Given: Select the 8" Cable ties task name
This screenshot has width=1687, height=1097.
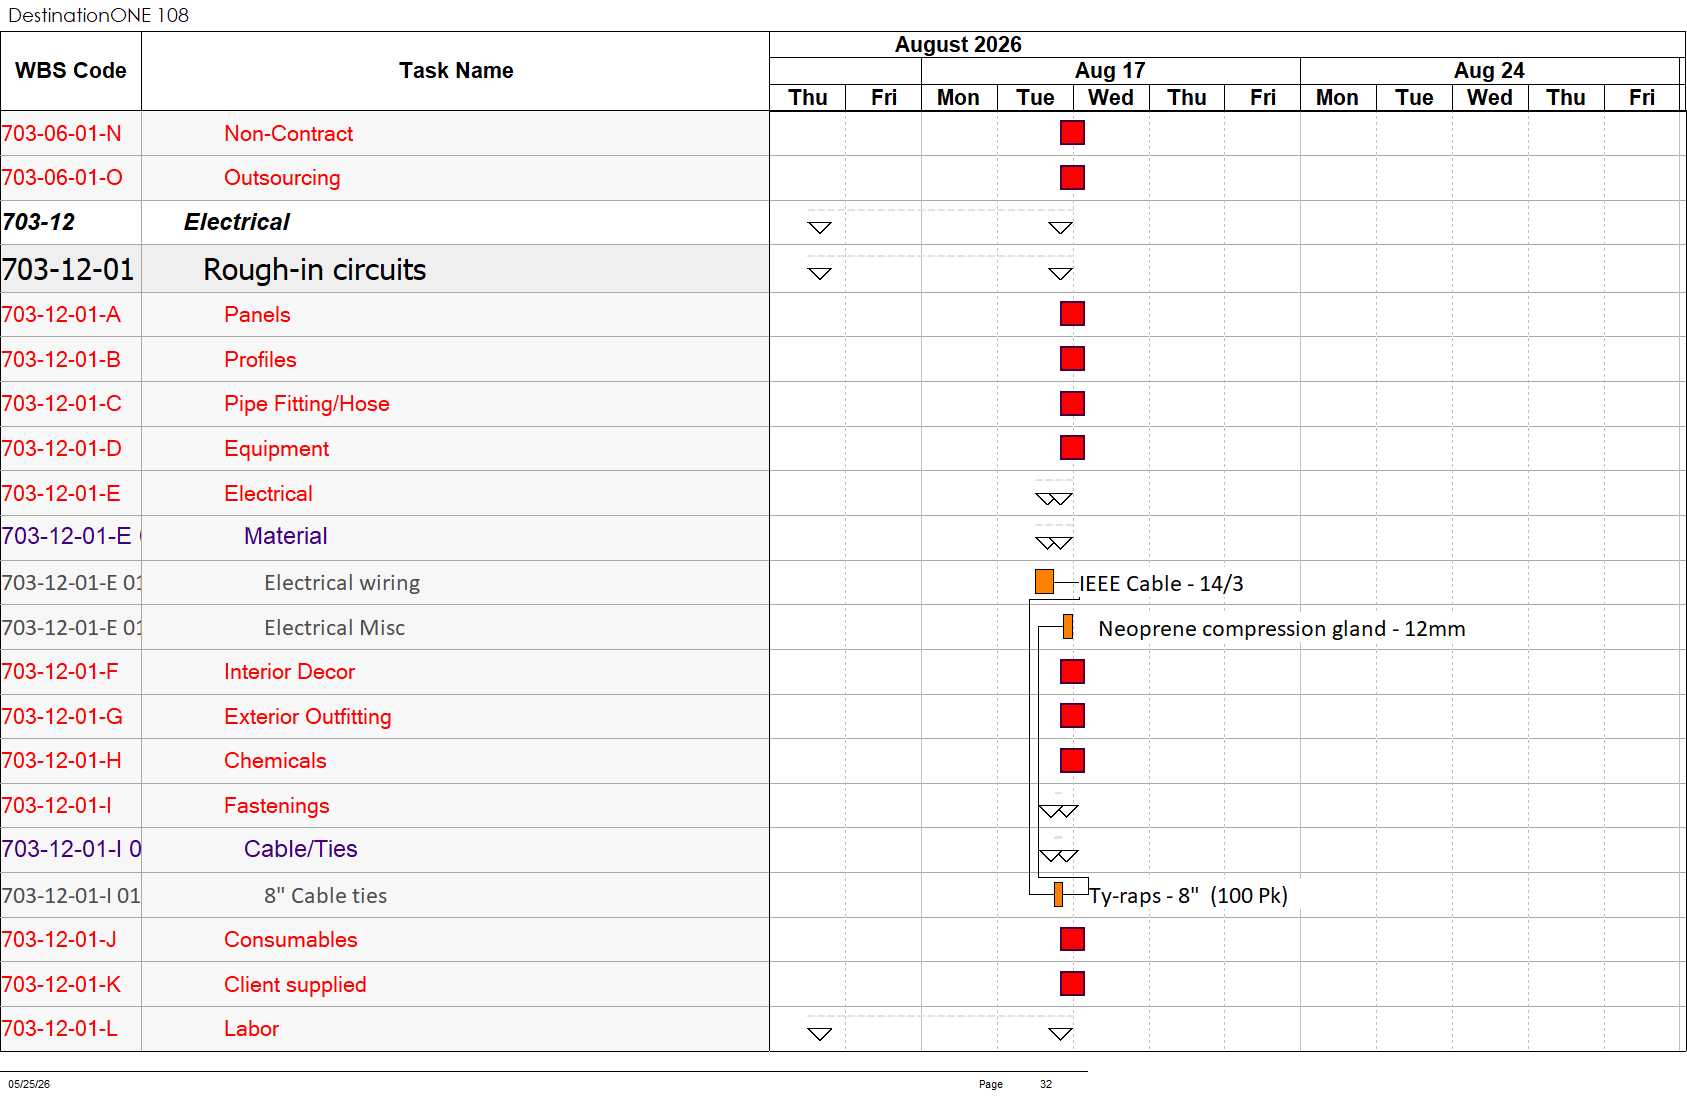Looking at the screenshot, I should [x=325, y=896].
